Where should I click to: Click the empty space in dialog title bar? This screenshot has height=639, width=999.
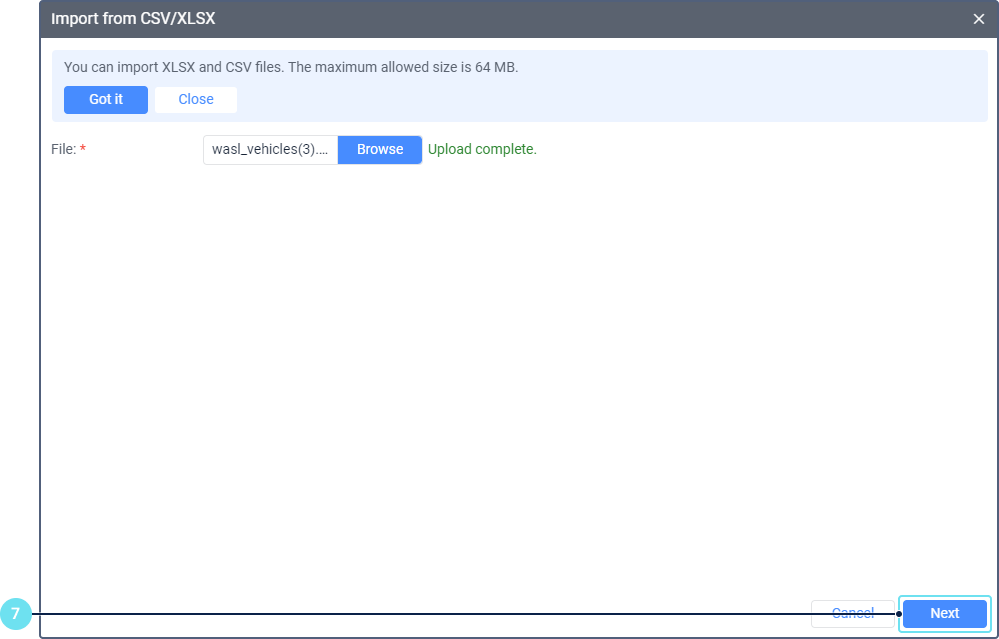coord(600,19)
